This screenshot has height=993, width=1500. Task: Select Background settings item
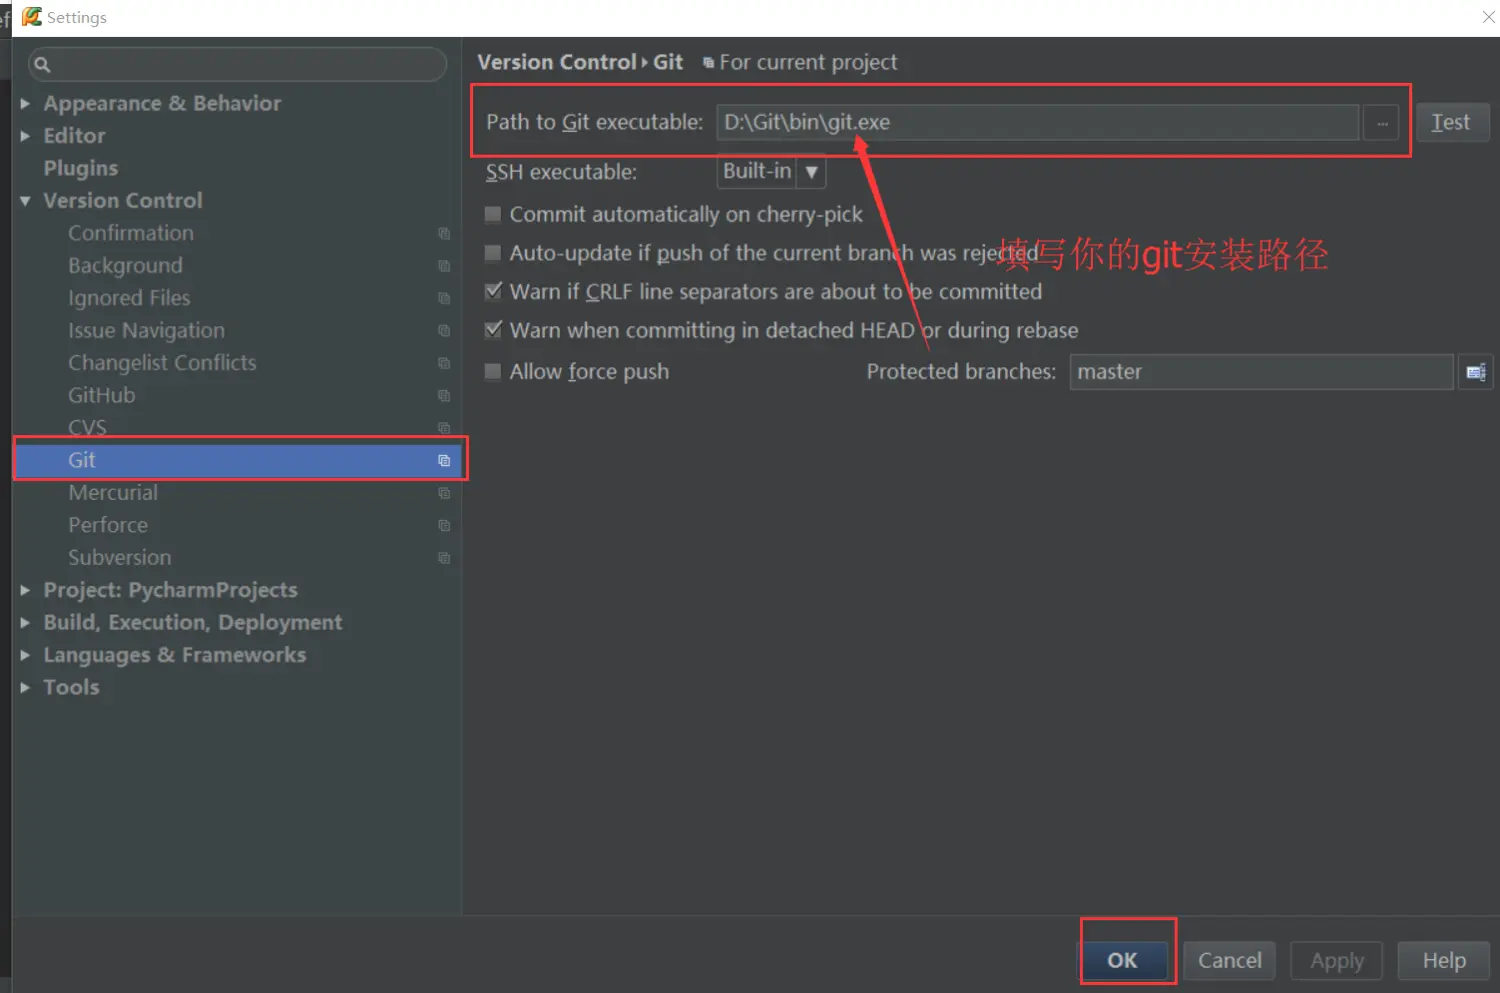point(125,266)
